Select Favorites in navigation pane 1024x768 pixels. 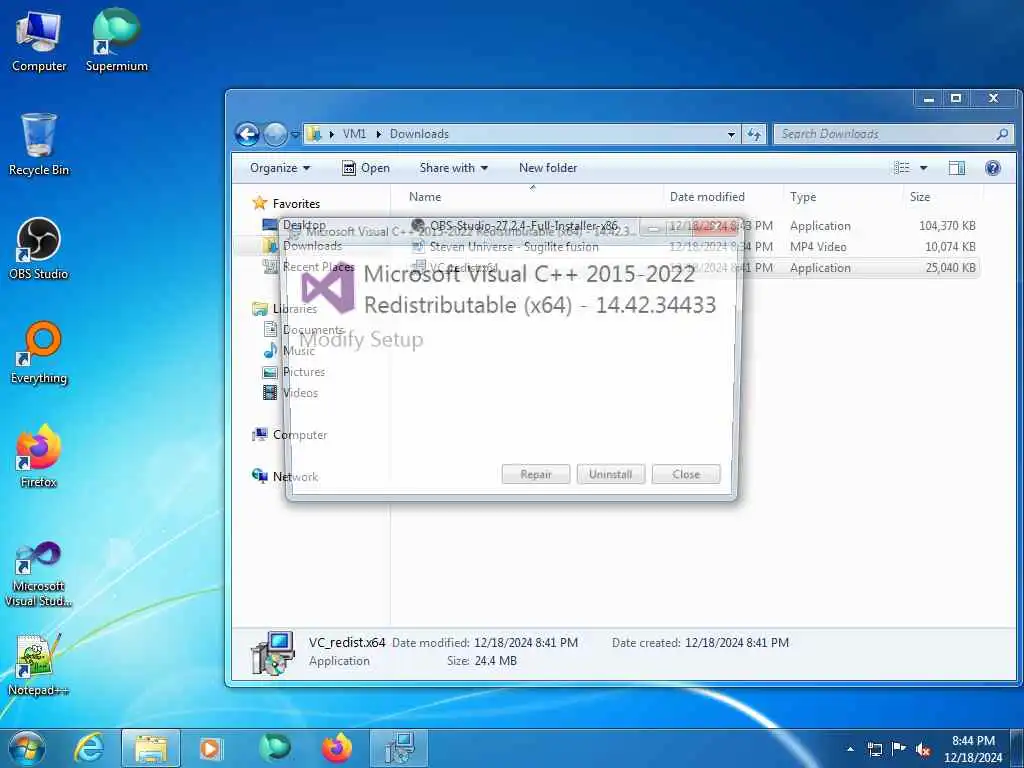tap(286, 204)
